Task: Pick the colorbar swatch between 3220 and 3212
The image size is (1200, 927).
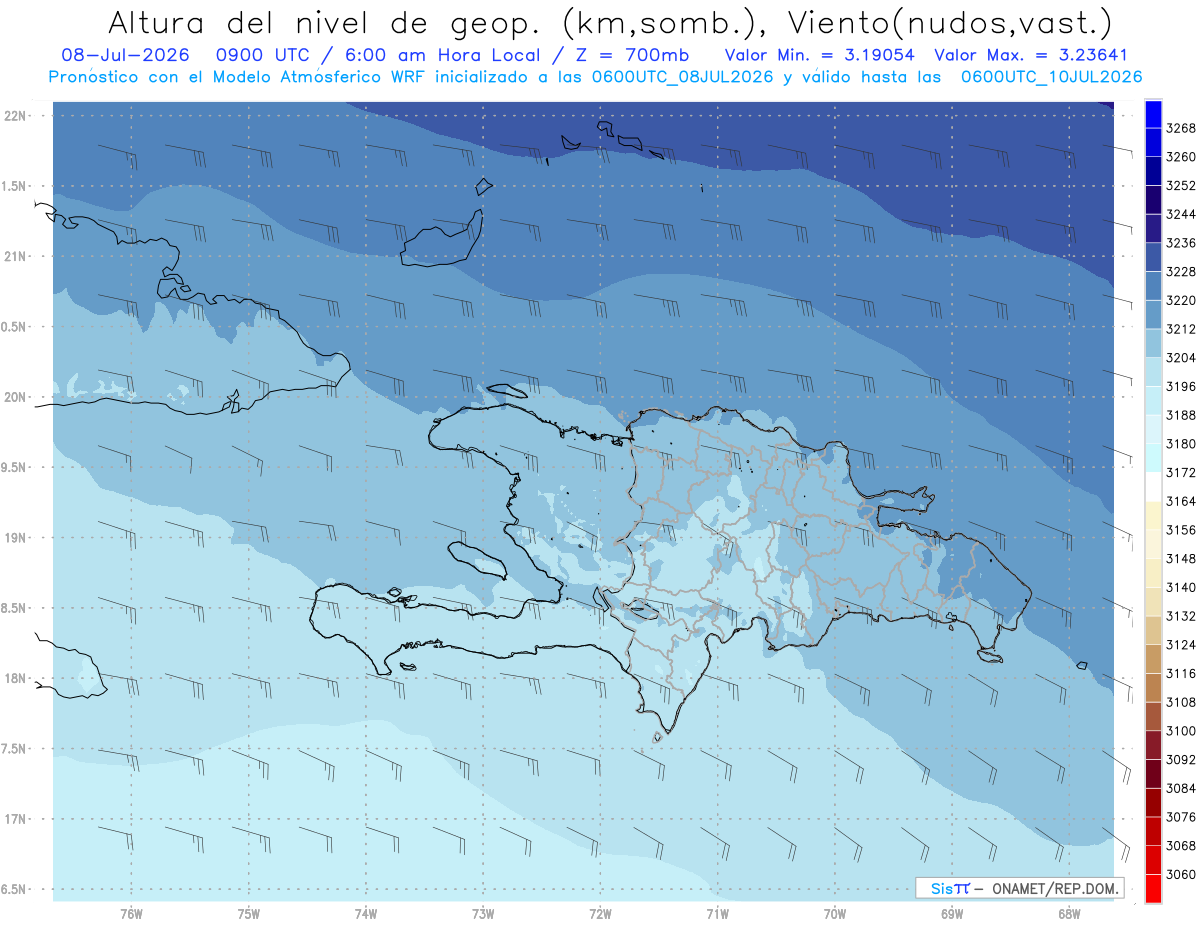Action: (x=1153, y=315)
